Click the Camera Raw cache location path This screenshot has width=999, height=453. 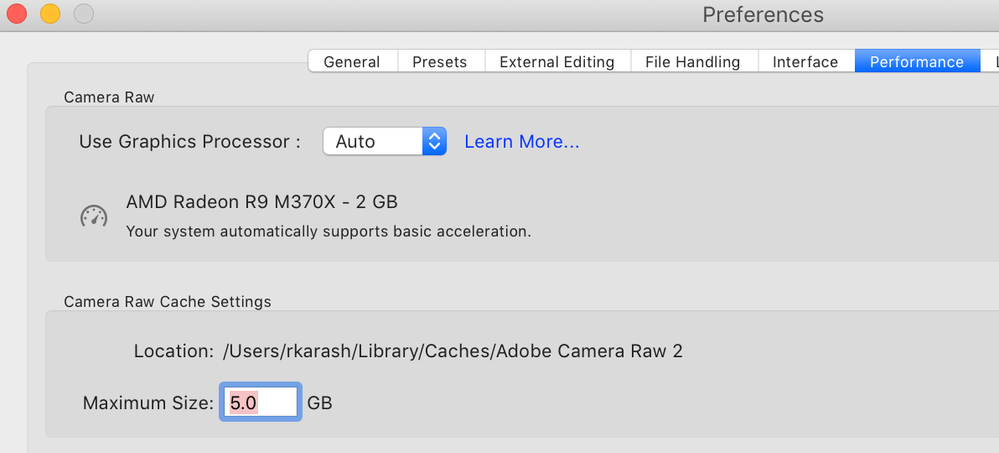pos(453,351)
